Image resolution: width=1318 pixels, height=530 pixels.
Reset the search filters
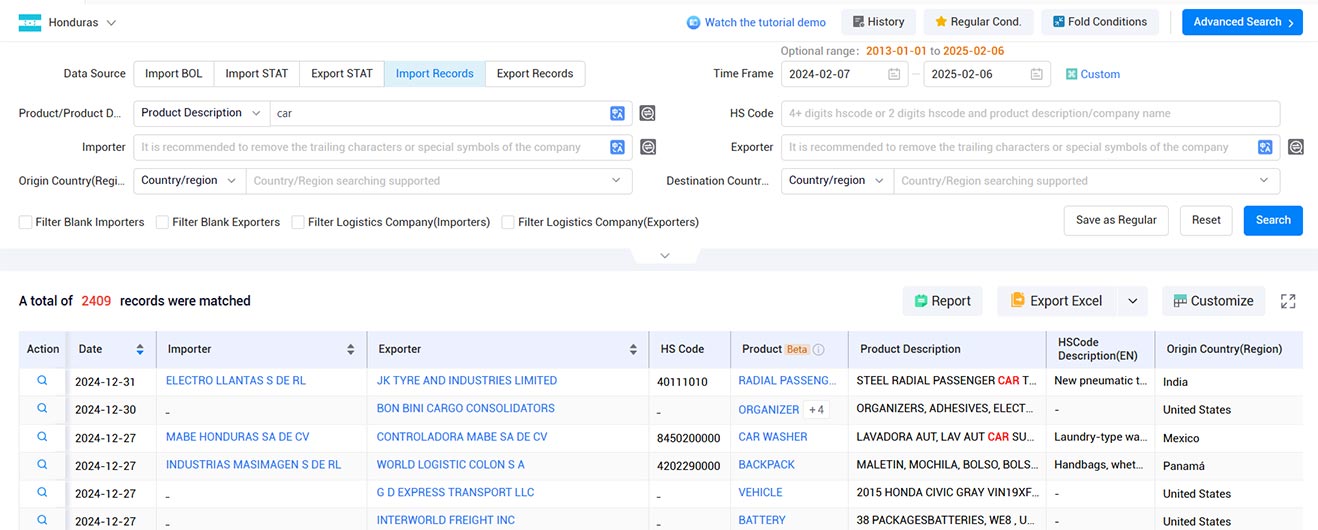pos(1206,220)
